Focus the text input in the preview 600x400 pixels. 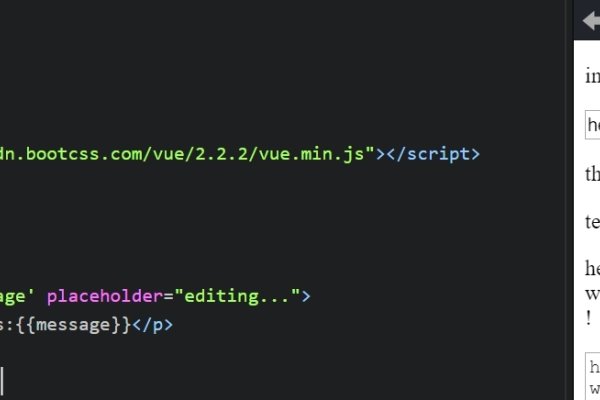593,125
